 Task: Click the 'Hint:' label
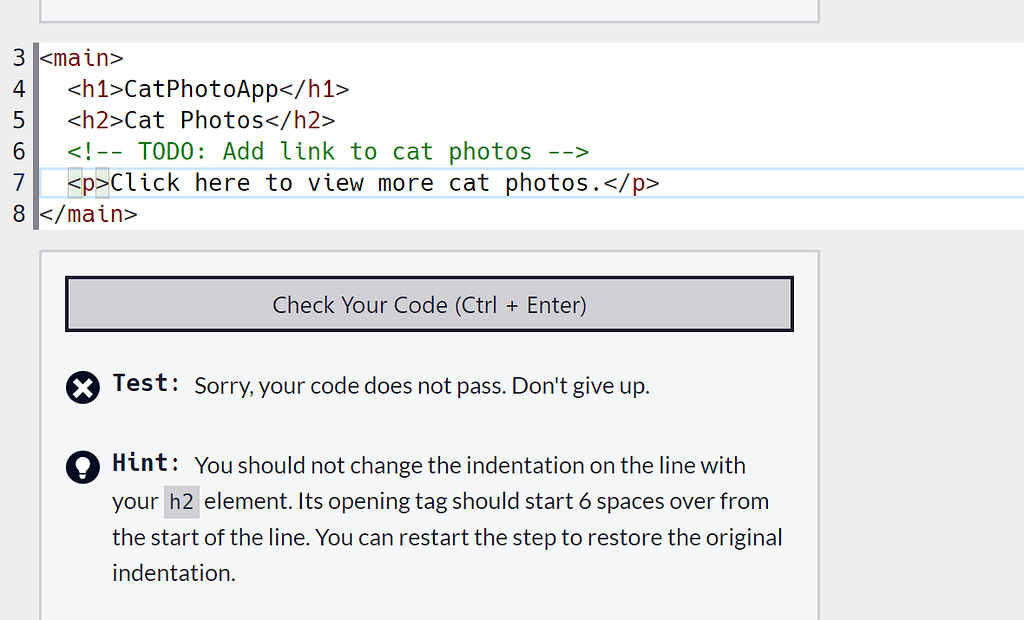click(146, 464)
